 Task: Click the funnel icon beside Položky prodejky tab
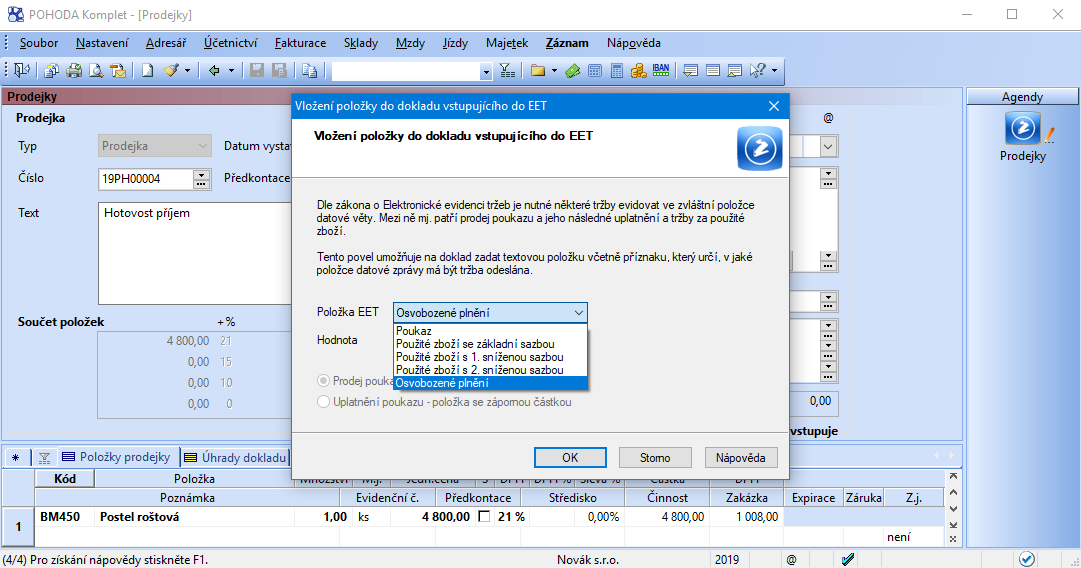(44, 458)
